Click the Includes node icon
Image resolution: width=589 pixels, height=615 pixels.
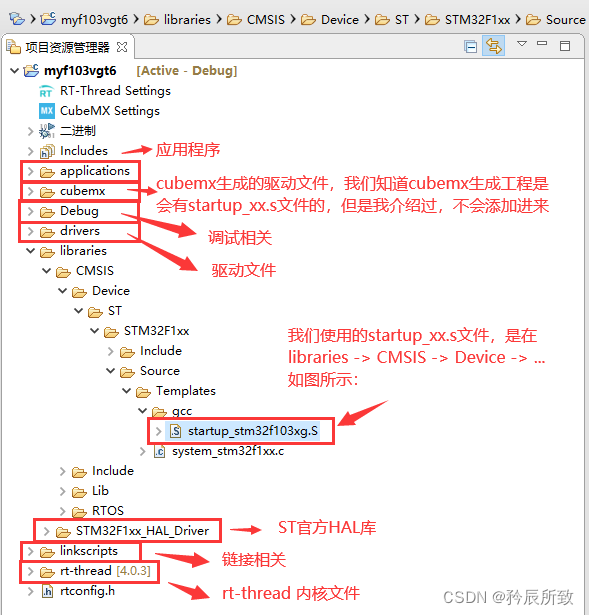[47, 151]
